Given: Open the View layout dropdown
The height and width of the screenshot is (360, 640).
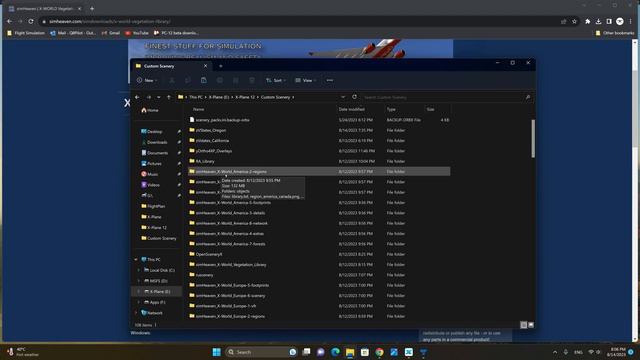Looking at the screenshot, I should (x=305, y=80).
